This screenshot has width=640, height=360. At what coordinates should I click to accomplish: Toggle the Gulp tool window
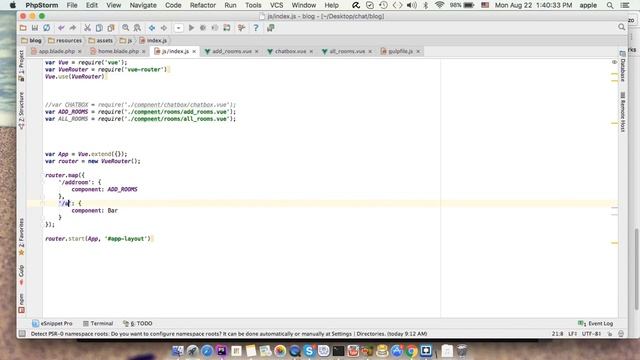22,275
